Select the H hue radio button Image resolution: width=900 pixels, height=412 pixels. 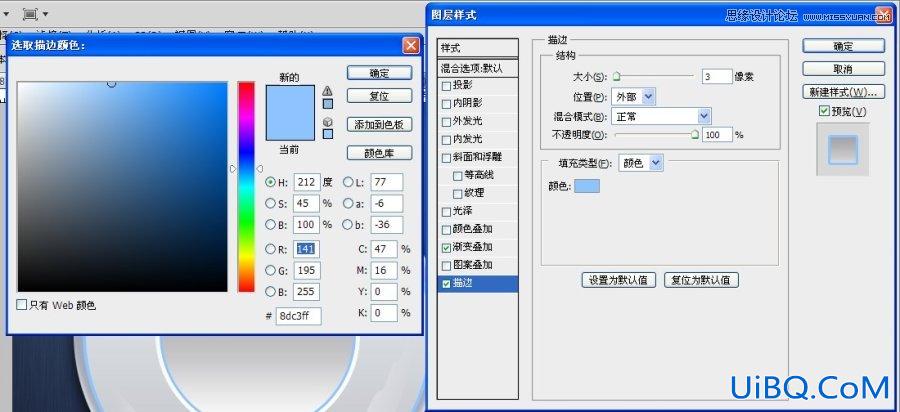[270, 182]
